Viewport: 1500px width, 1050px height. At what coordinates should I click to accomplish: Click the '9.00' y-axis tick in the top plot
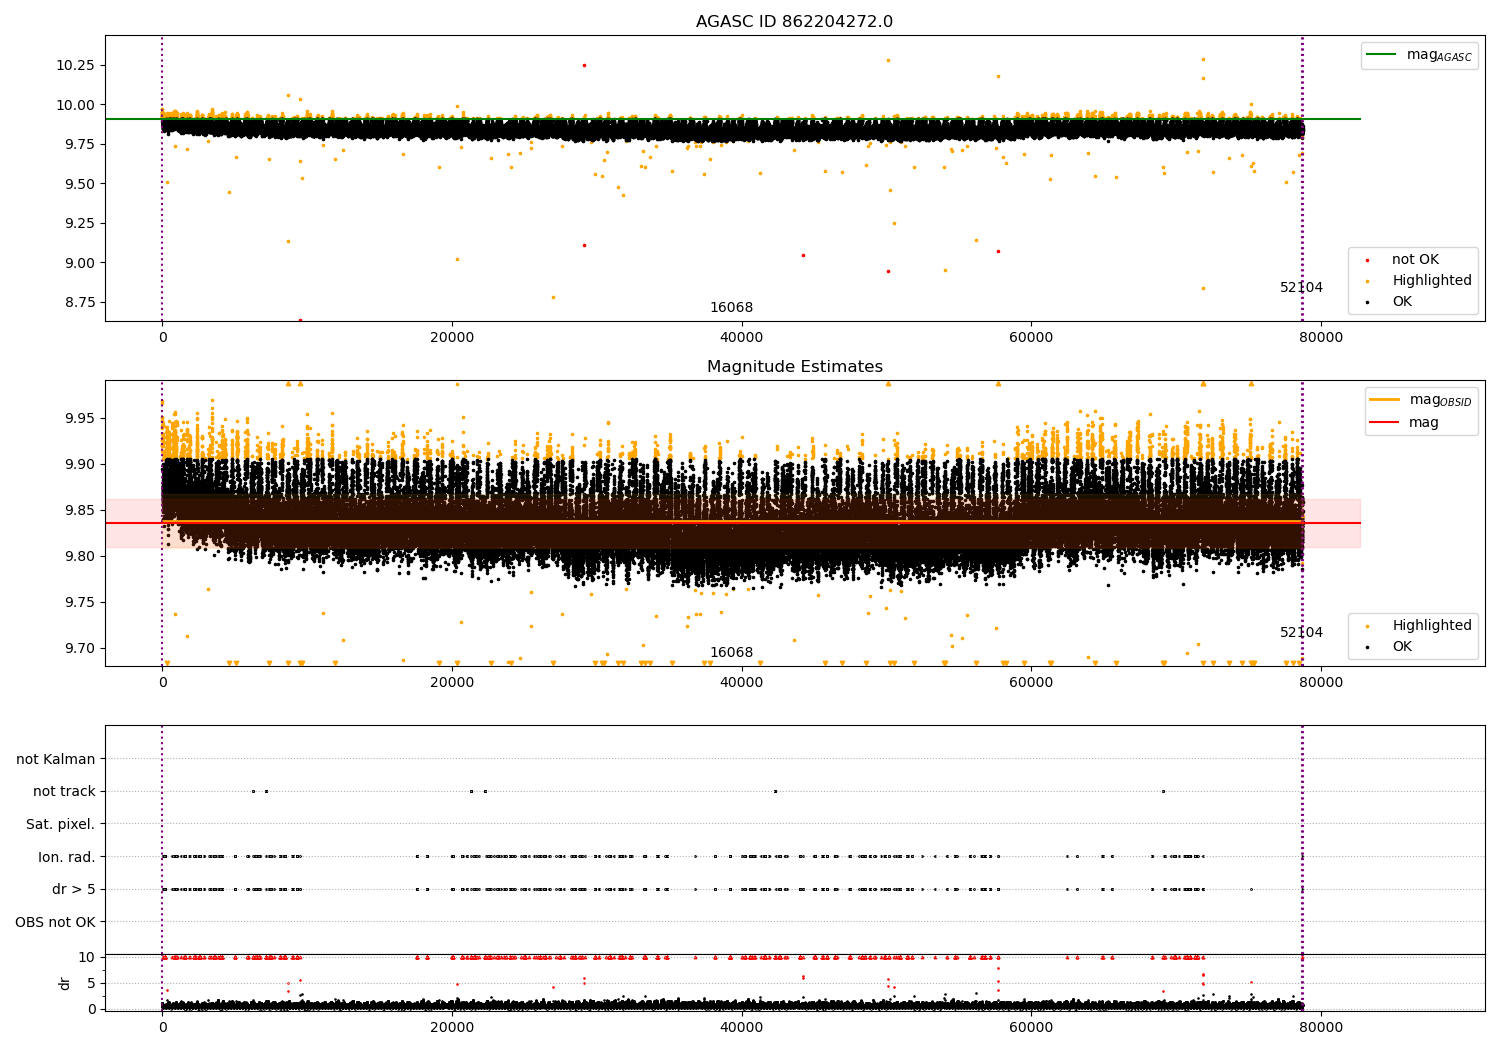coord(79,263)
